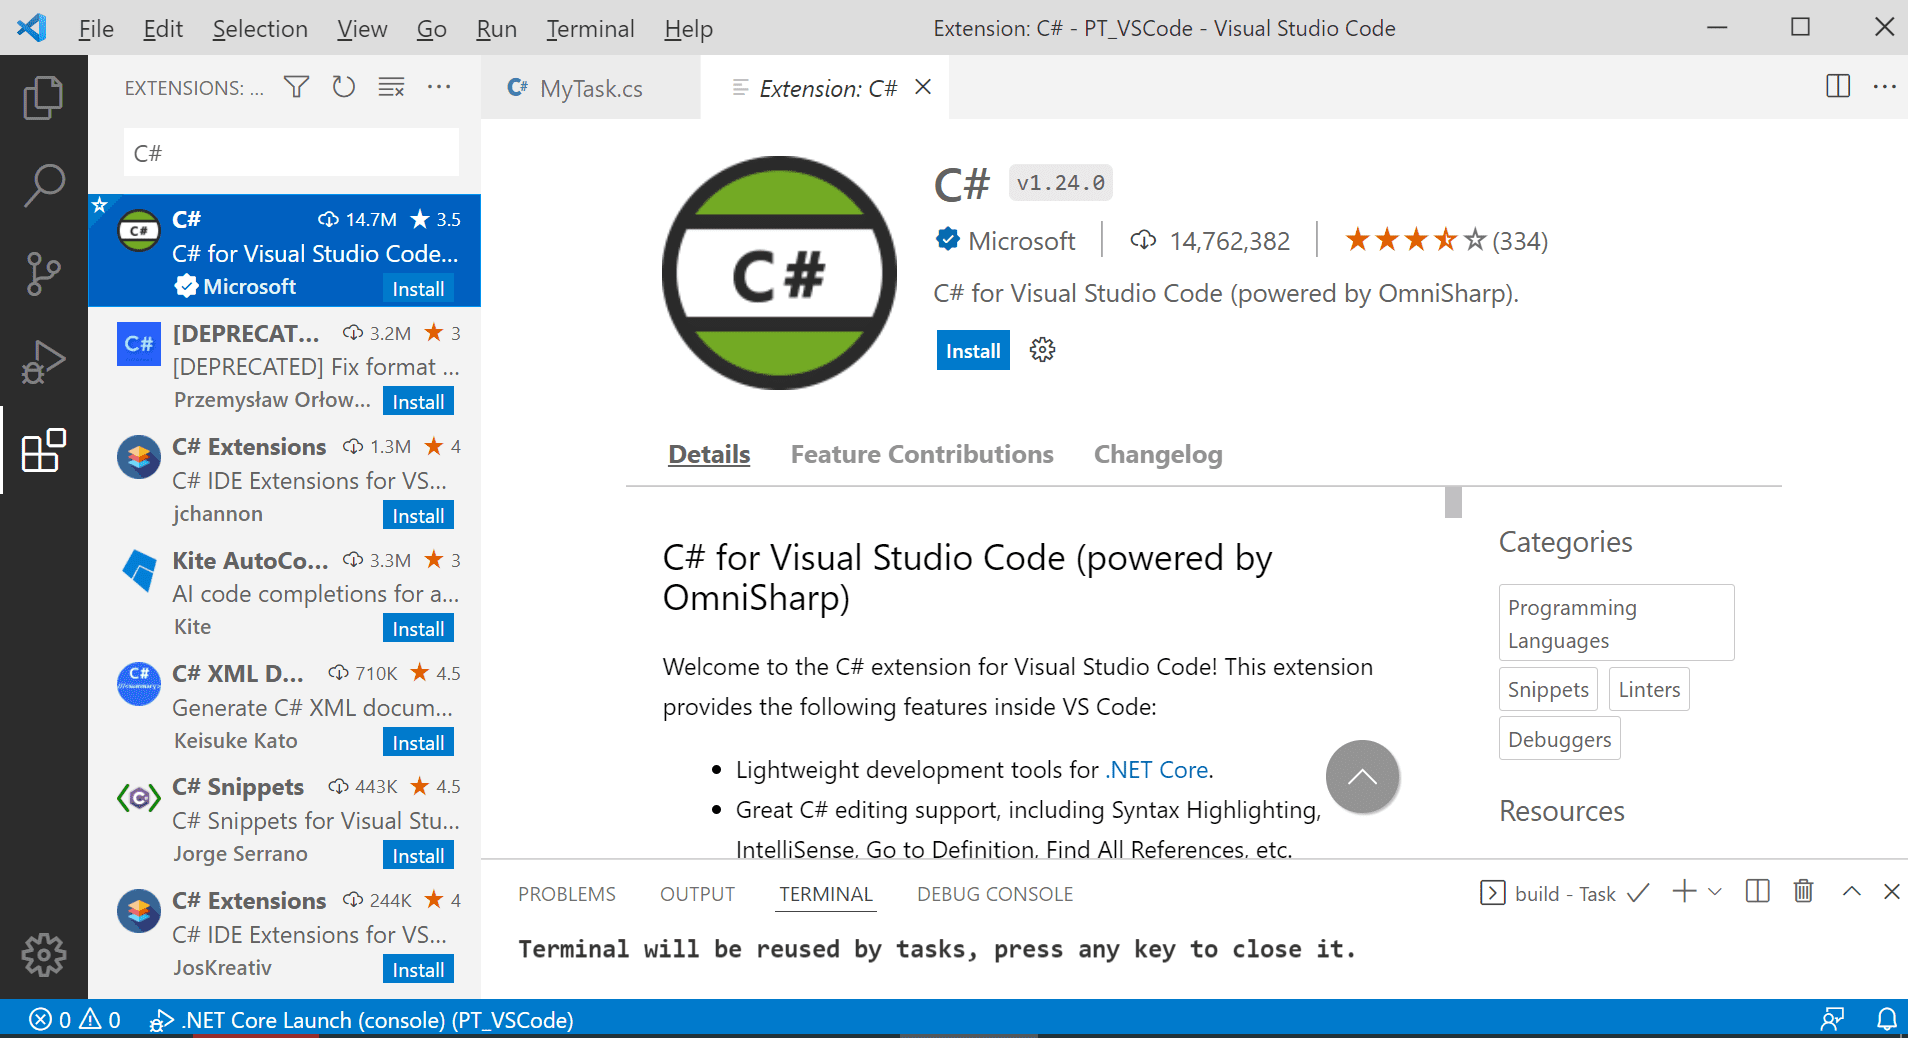Clear extensions search results

pyautogui.click(x=391, y=87)
